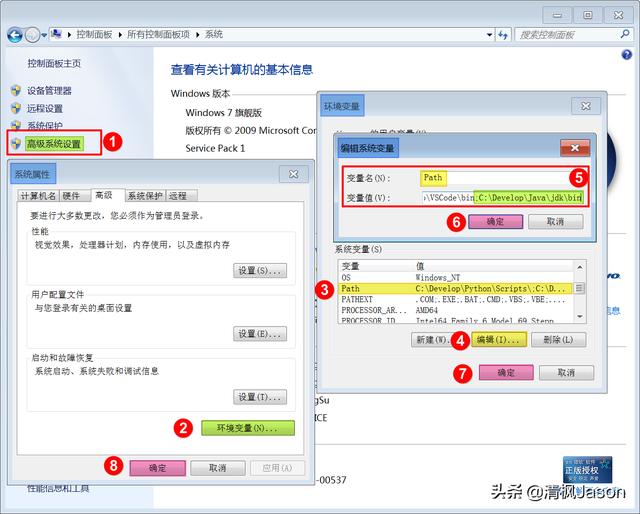Open 控制面板主页 link in sidebar
The image size is (640, 514).
(x=54, y=63)
